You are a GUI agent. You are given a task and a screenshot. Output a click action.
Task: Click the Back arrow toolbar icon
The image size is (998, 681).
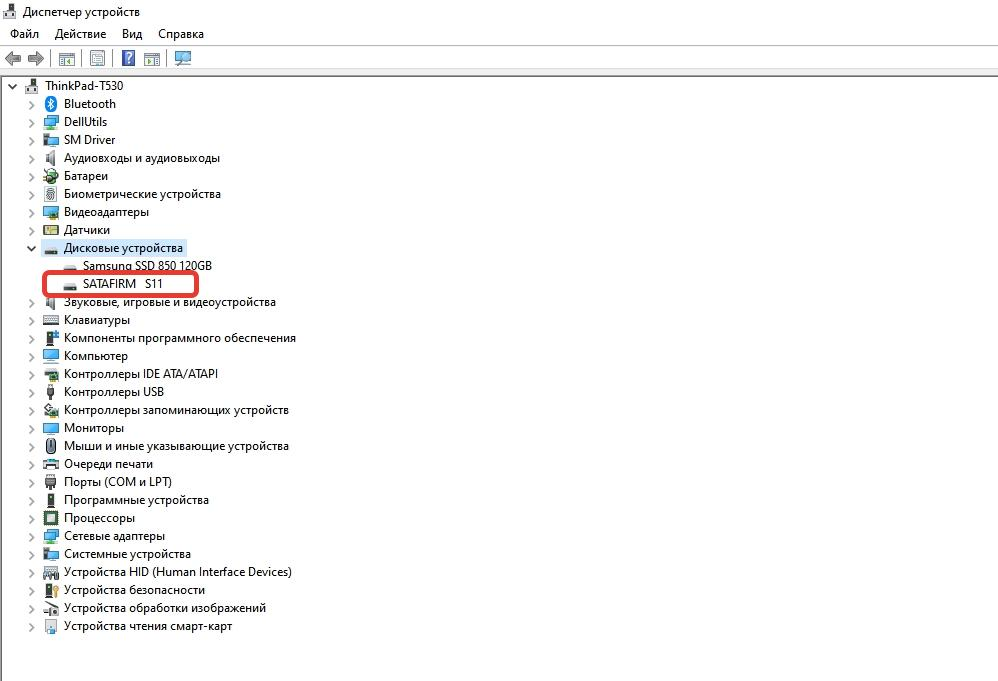pos(13,59)
